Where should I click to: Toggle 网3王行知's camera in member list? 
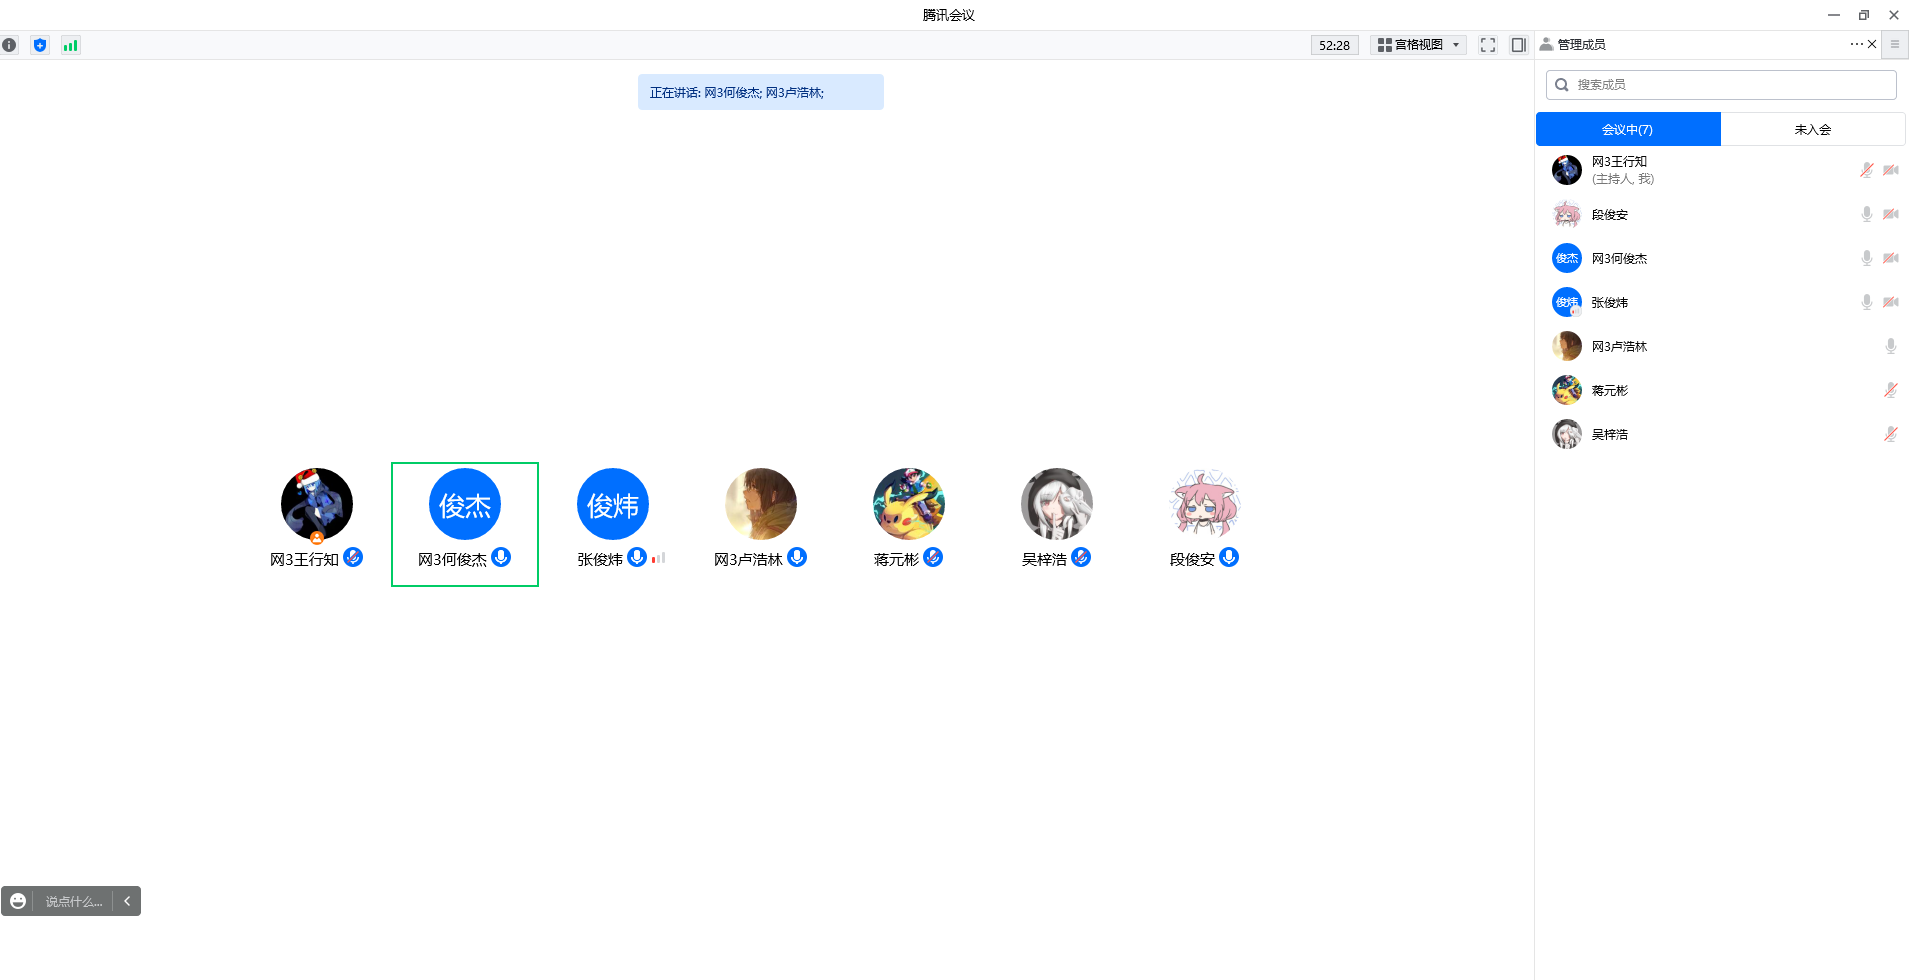(1891, 170)
